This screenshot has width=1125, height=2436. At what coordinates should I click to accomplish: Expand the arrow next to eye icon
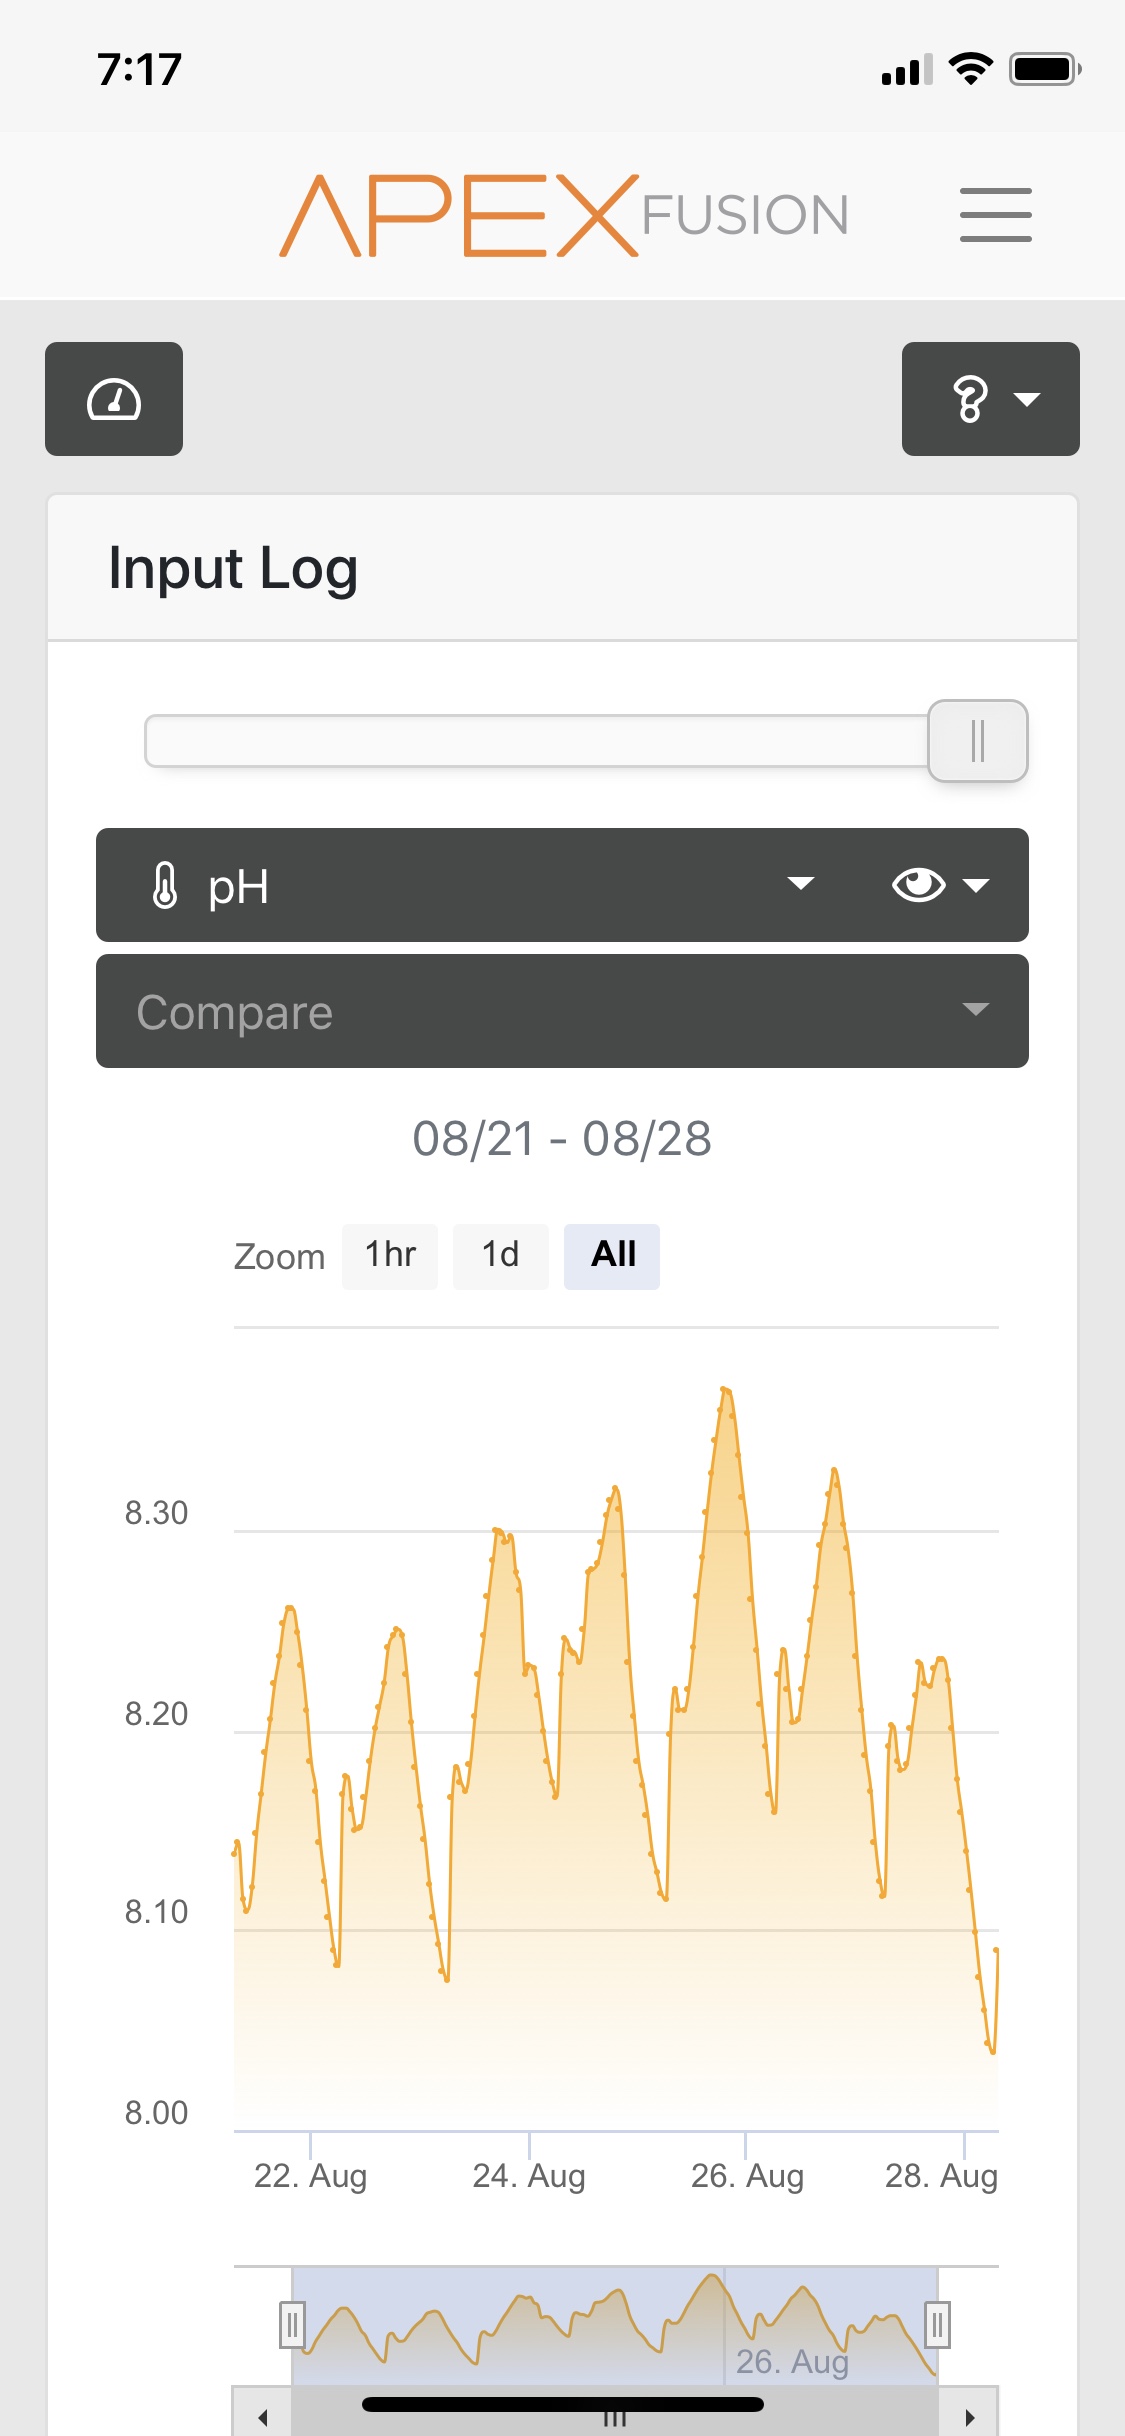[x=976, y=885]
